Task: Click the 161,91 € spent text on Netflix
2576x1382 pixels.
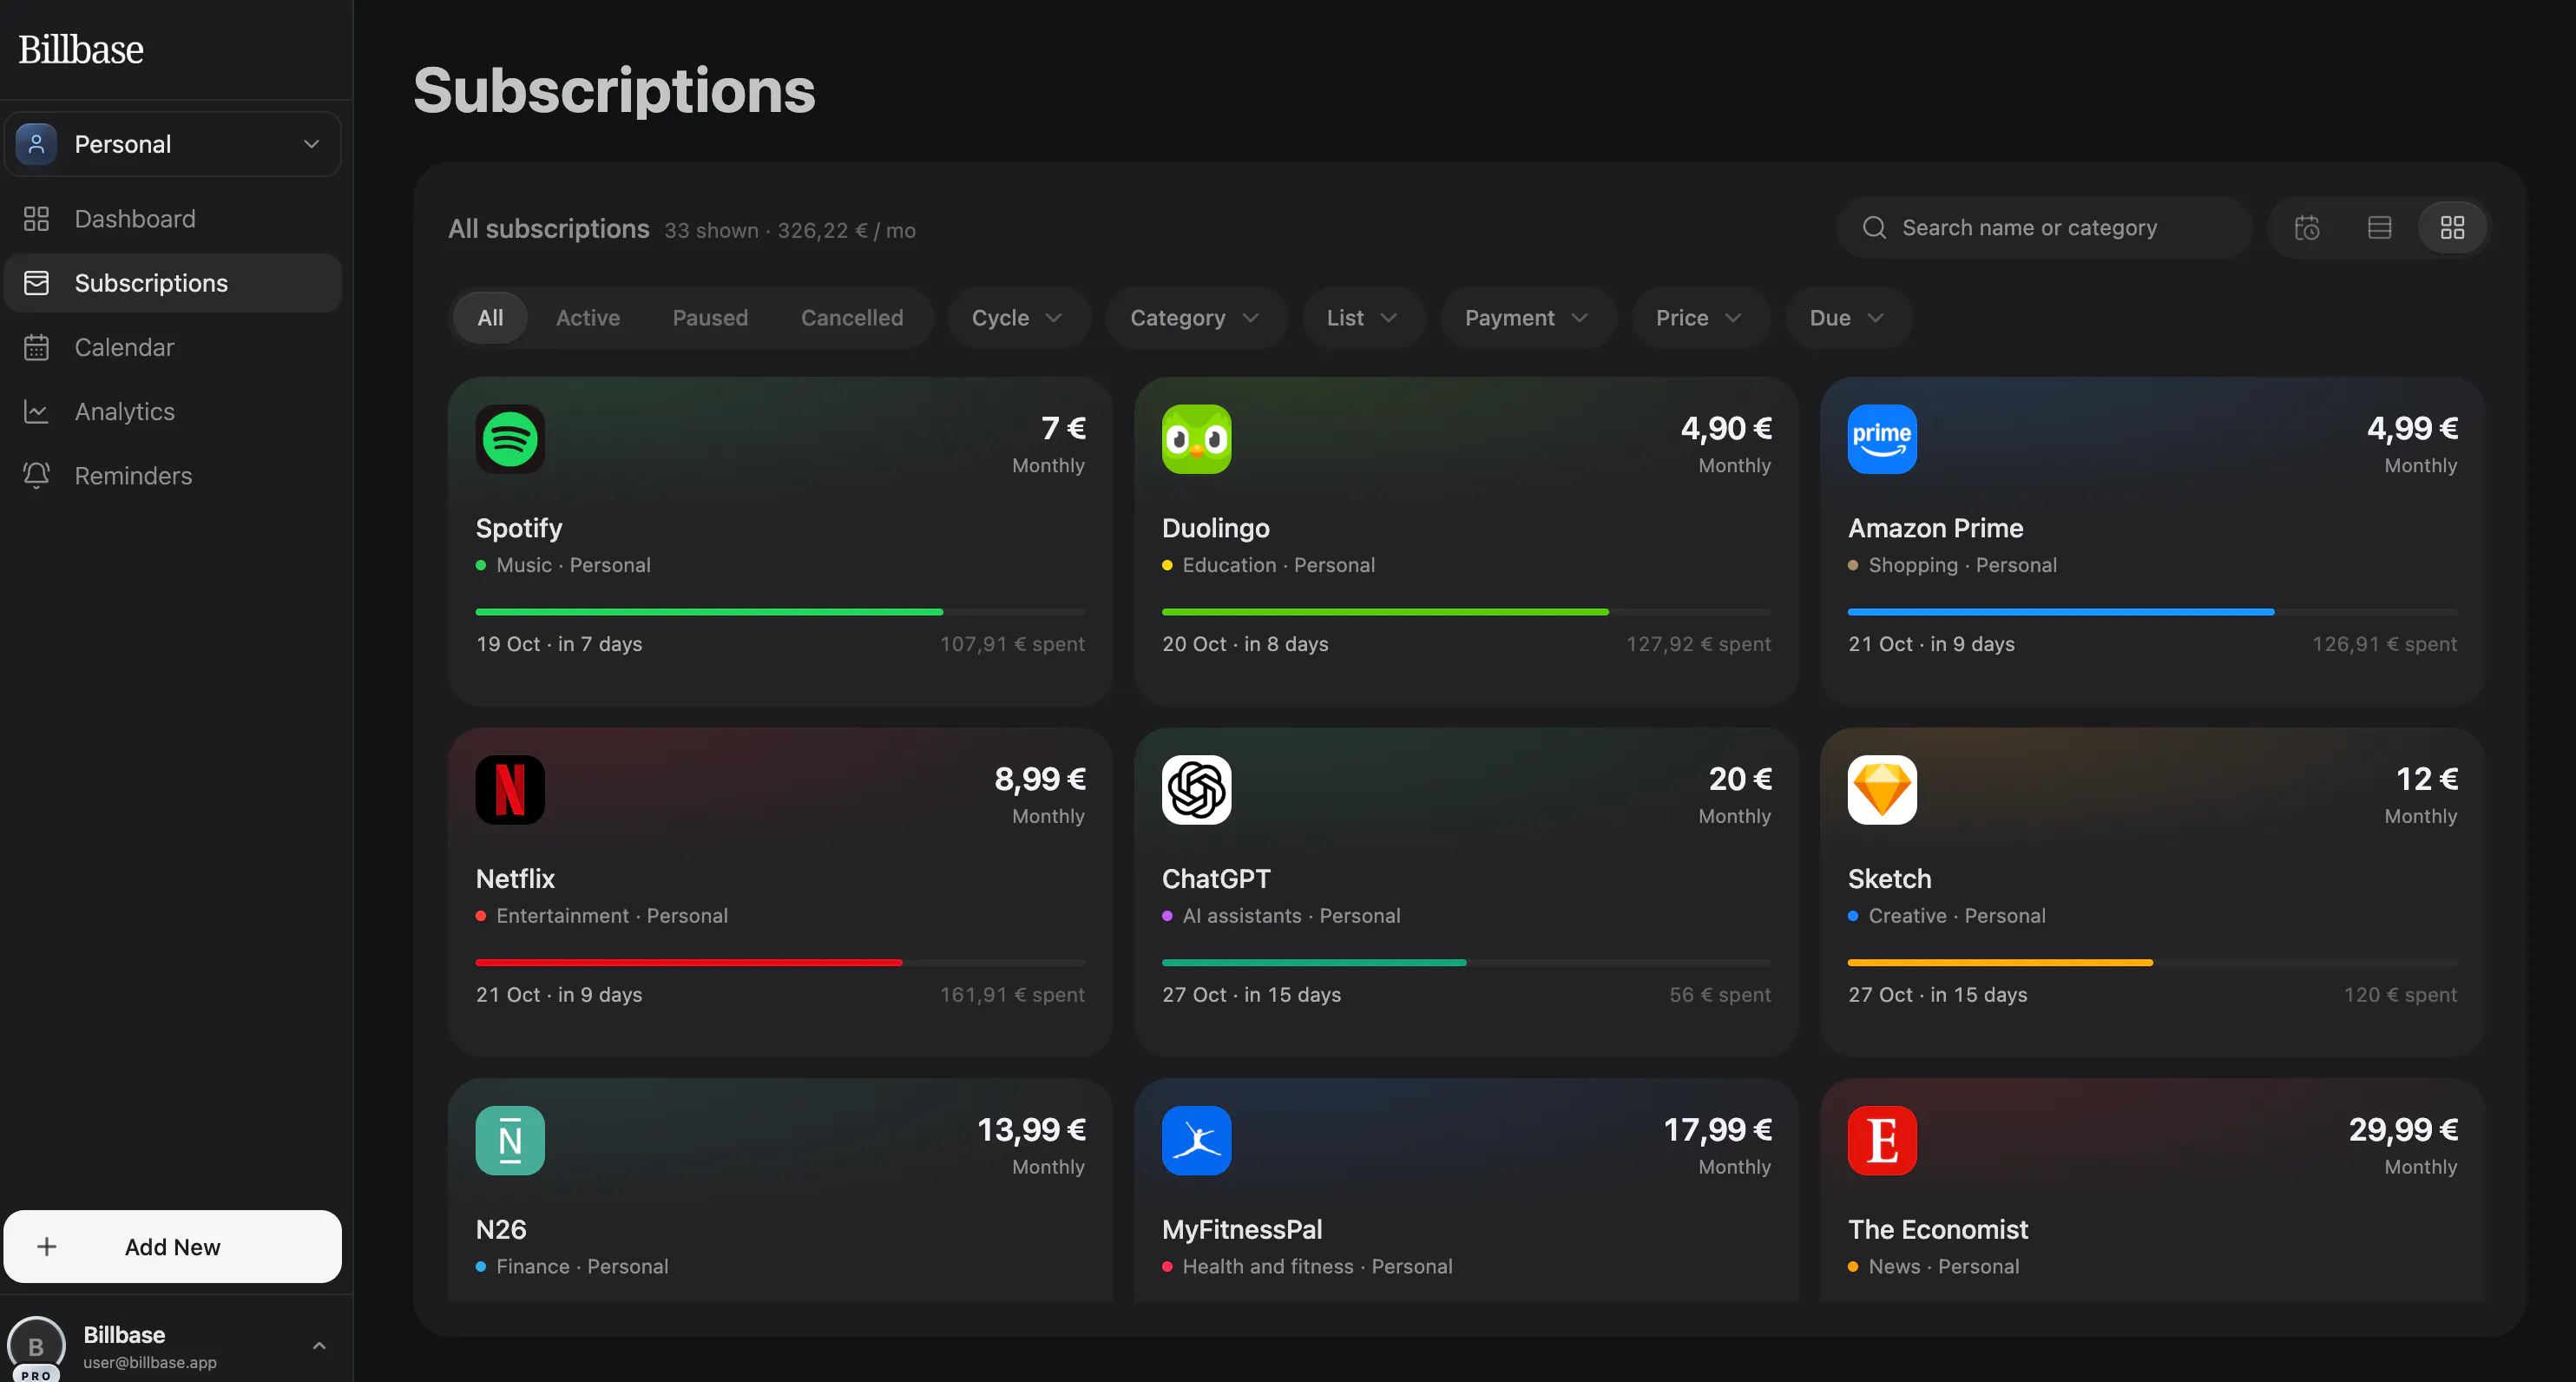Action: coord(1012,994)
